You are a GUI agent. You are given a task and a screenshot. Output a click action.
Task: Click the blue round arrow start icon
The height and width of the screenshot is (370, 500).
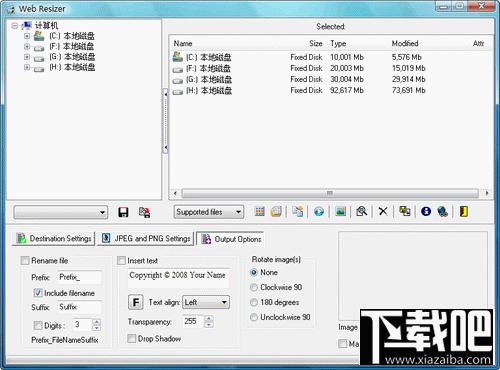319,211
